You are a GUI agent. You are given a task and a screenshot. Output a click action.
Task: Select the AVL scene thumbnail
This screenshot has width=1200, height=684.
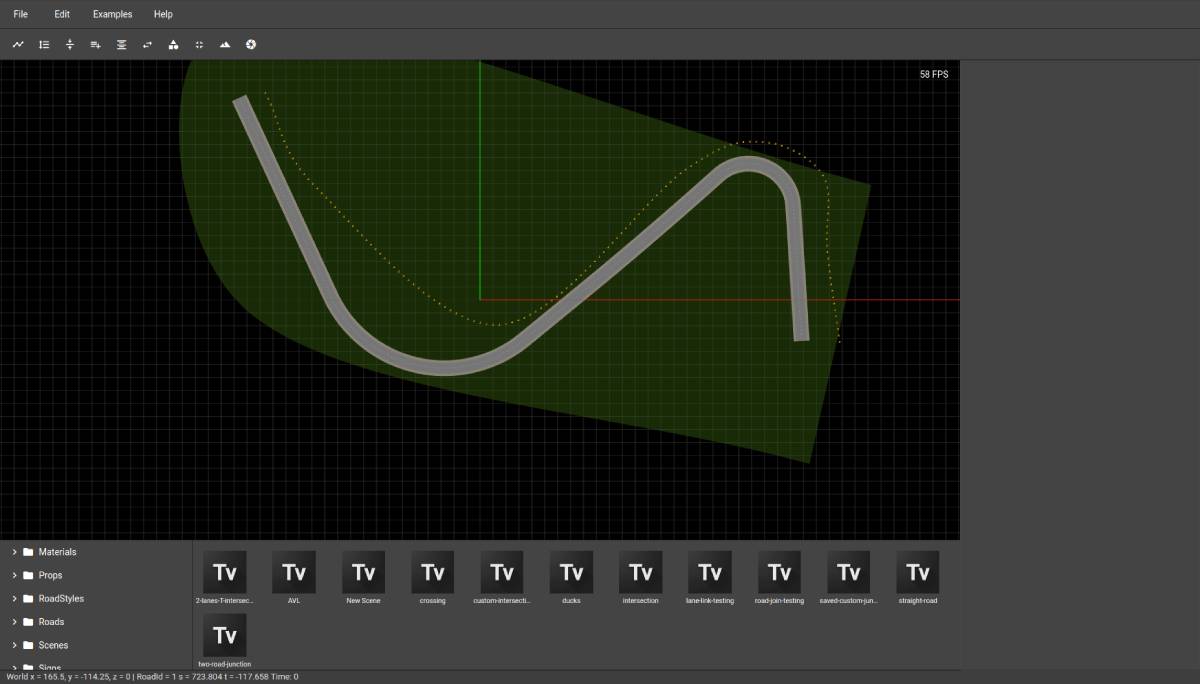(294, 572)
